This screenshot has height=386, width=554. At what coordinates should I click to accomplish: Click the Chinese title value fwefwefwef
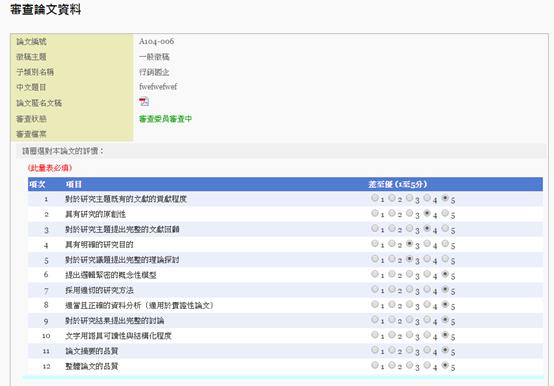pos(158,87)
